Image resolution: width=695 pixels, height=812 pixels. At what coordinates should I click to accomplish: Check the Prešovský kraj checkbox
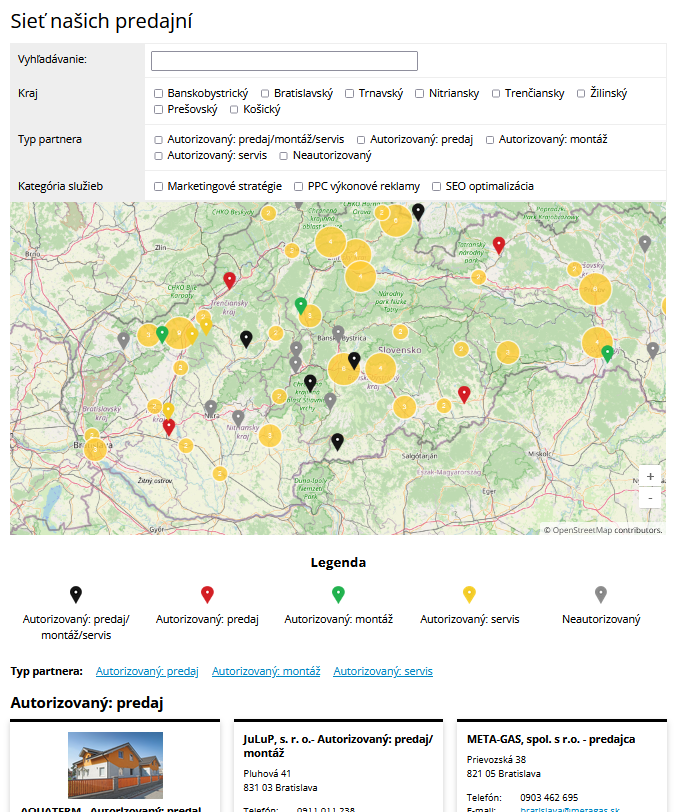click(158, 110)
